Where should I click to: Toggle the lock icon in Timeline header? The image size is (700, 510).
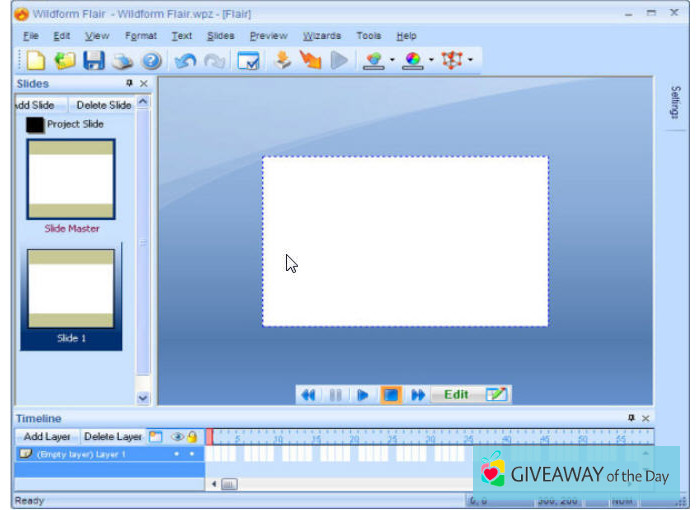(191, 436)
